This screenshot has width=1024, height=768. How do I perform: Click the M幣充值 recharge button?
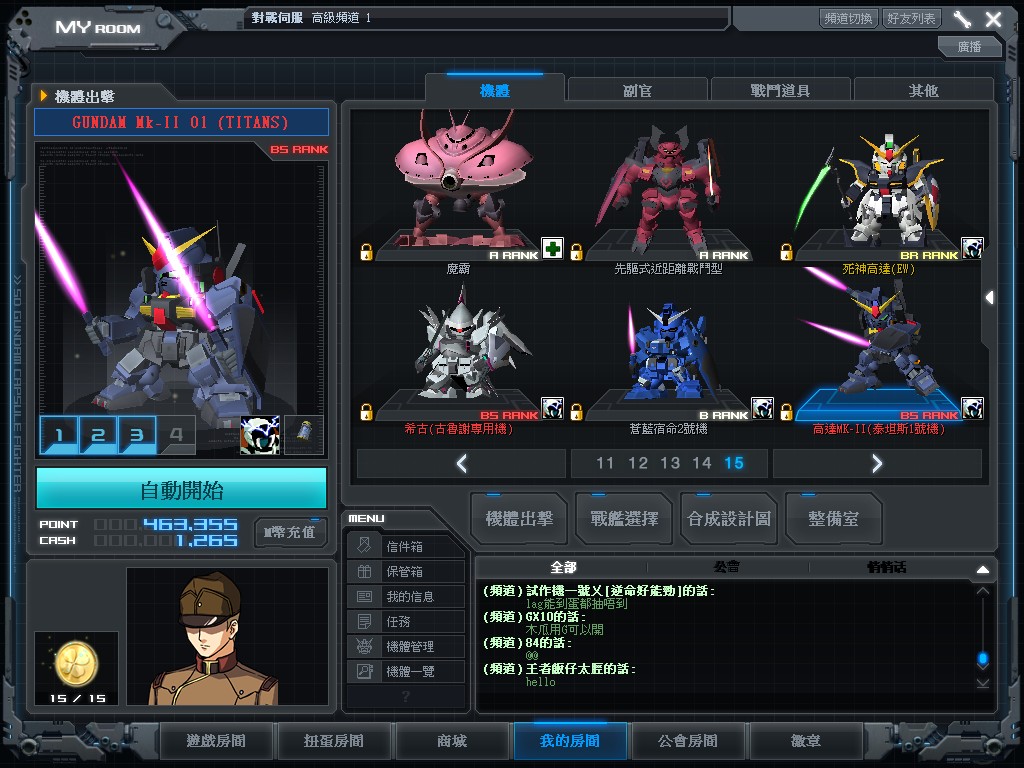[290, 532]
